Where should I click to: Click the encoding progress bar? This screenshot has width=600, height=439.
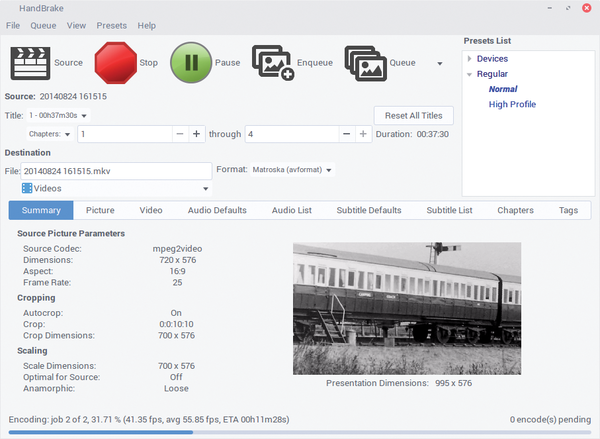tap(300, 432)
